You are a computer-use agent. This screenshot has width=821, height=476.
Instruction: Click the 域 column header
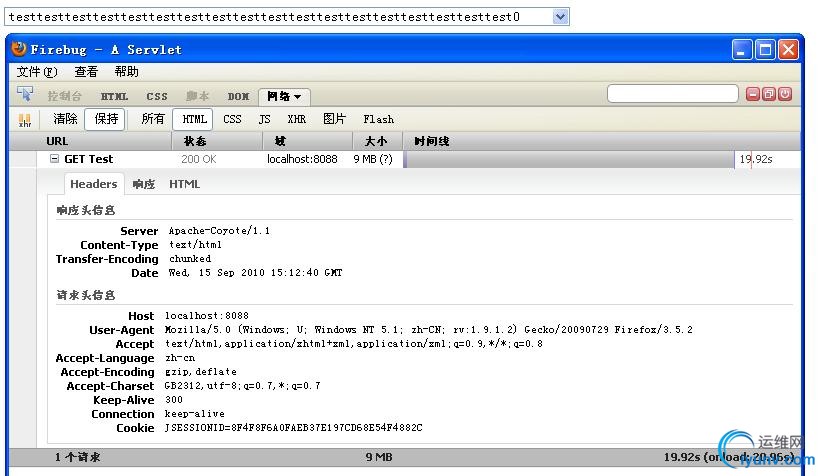pyautogui.click(x=307, y=141)
